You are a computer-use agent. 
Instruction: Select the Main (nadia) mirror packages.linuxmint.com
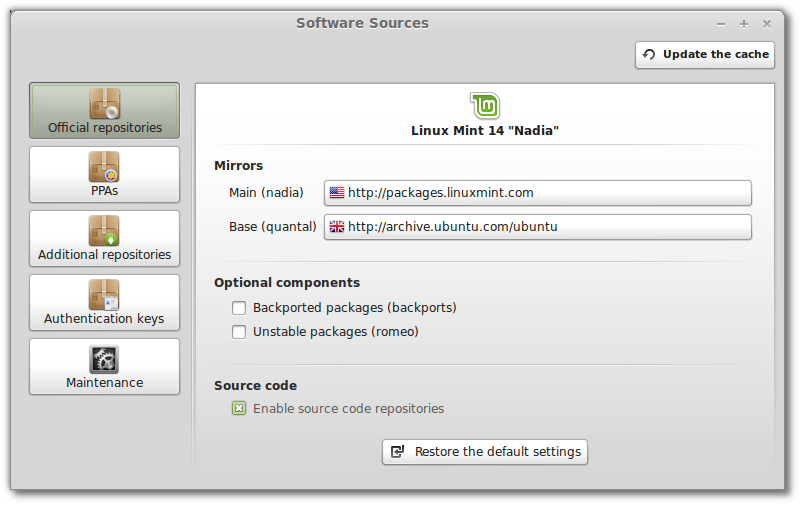pos(538,193)
